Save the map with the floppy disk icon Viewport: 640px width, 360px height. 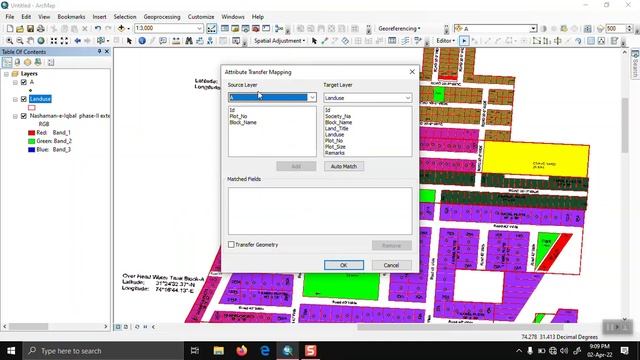click(x=30, y=29)
